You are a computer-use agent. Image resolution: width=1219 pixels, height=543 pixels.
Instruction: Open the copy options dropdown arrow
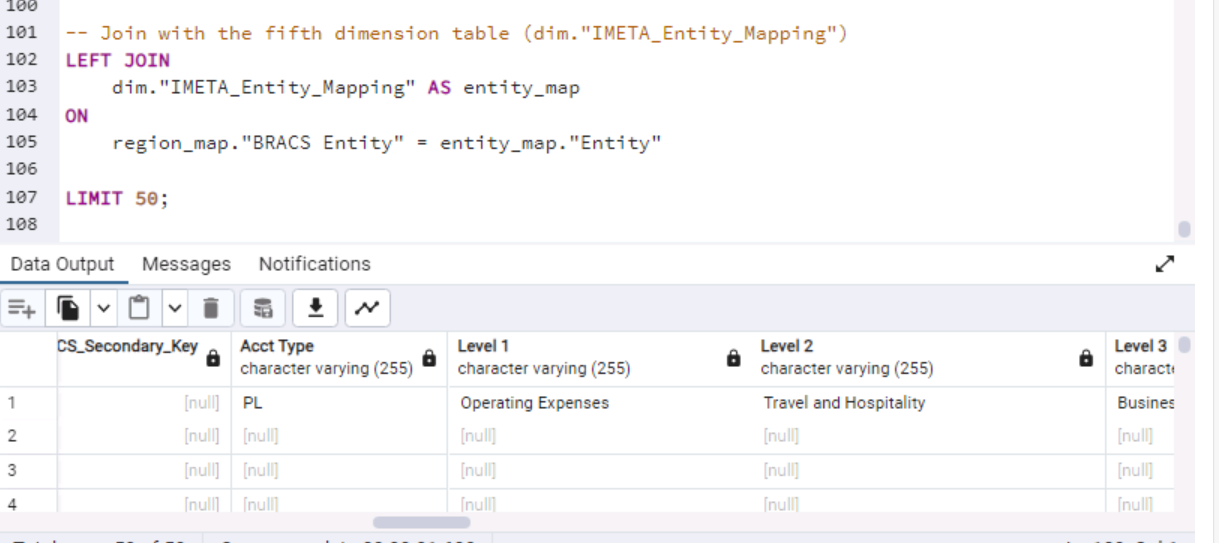click(x=104, y=308)
